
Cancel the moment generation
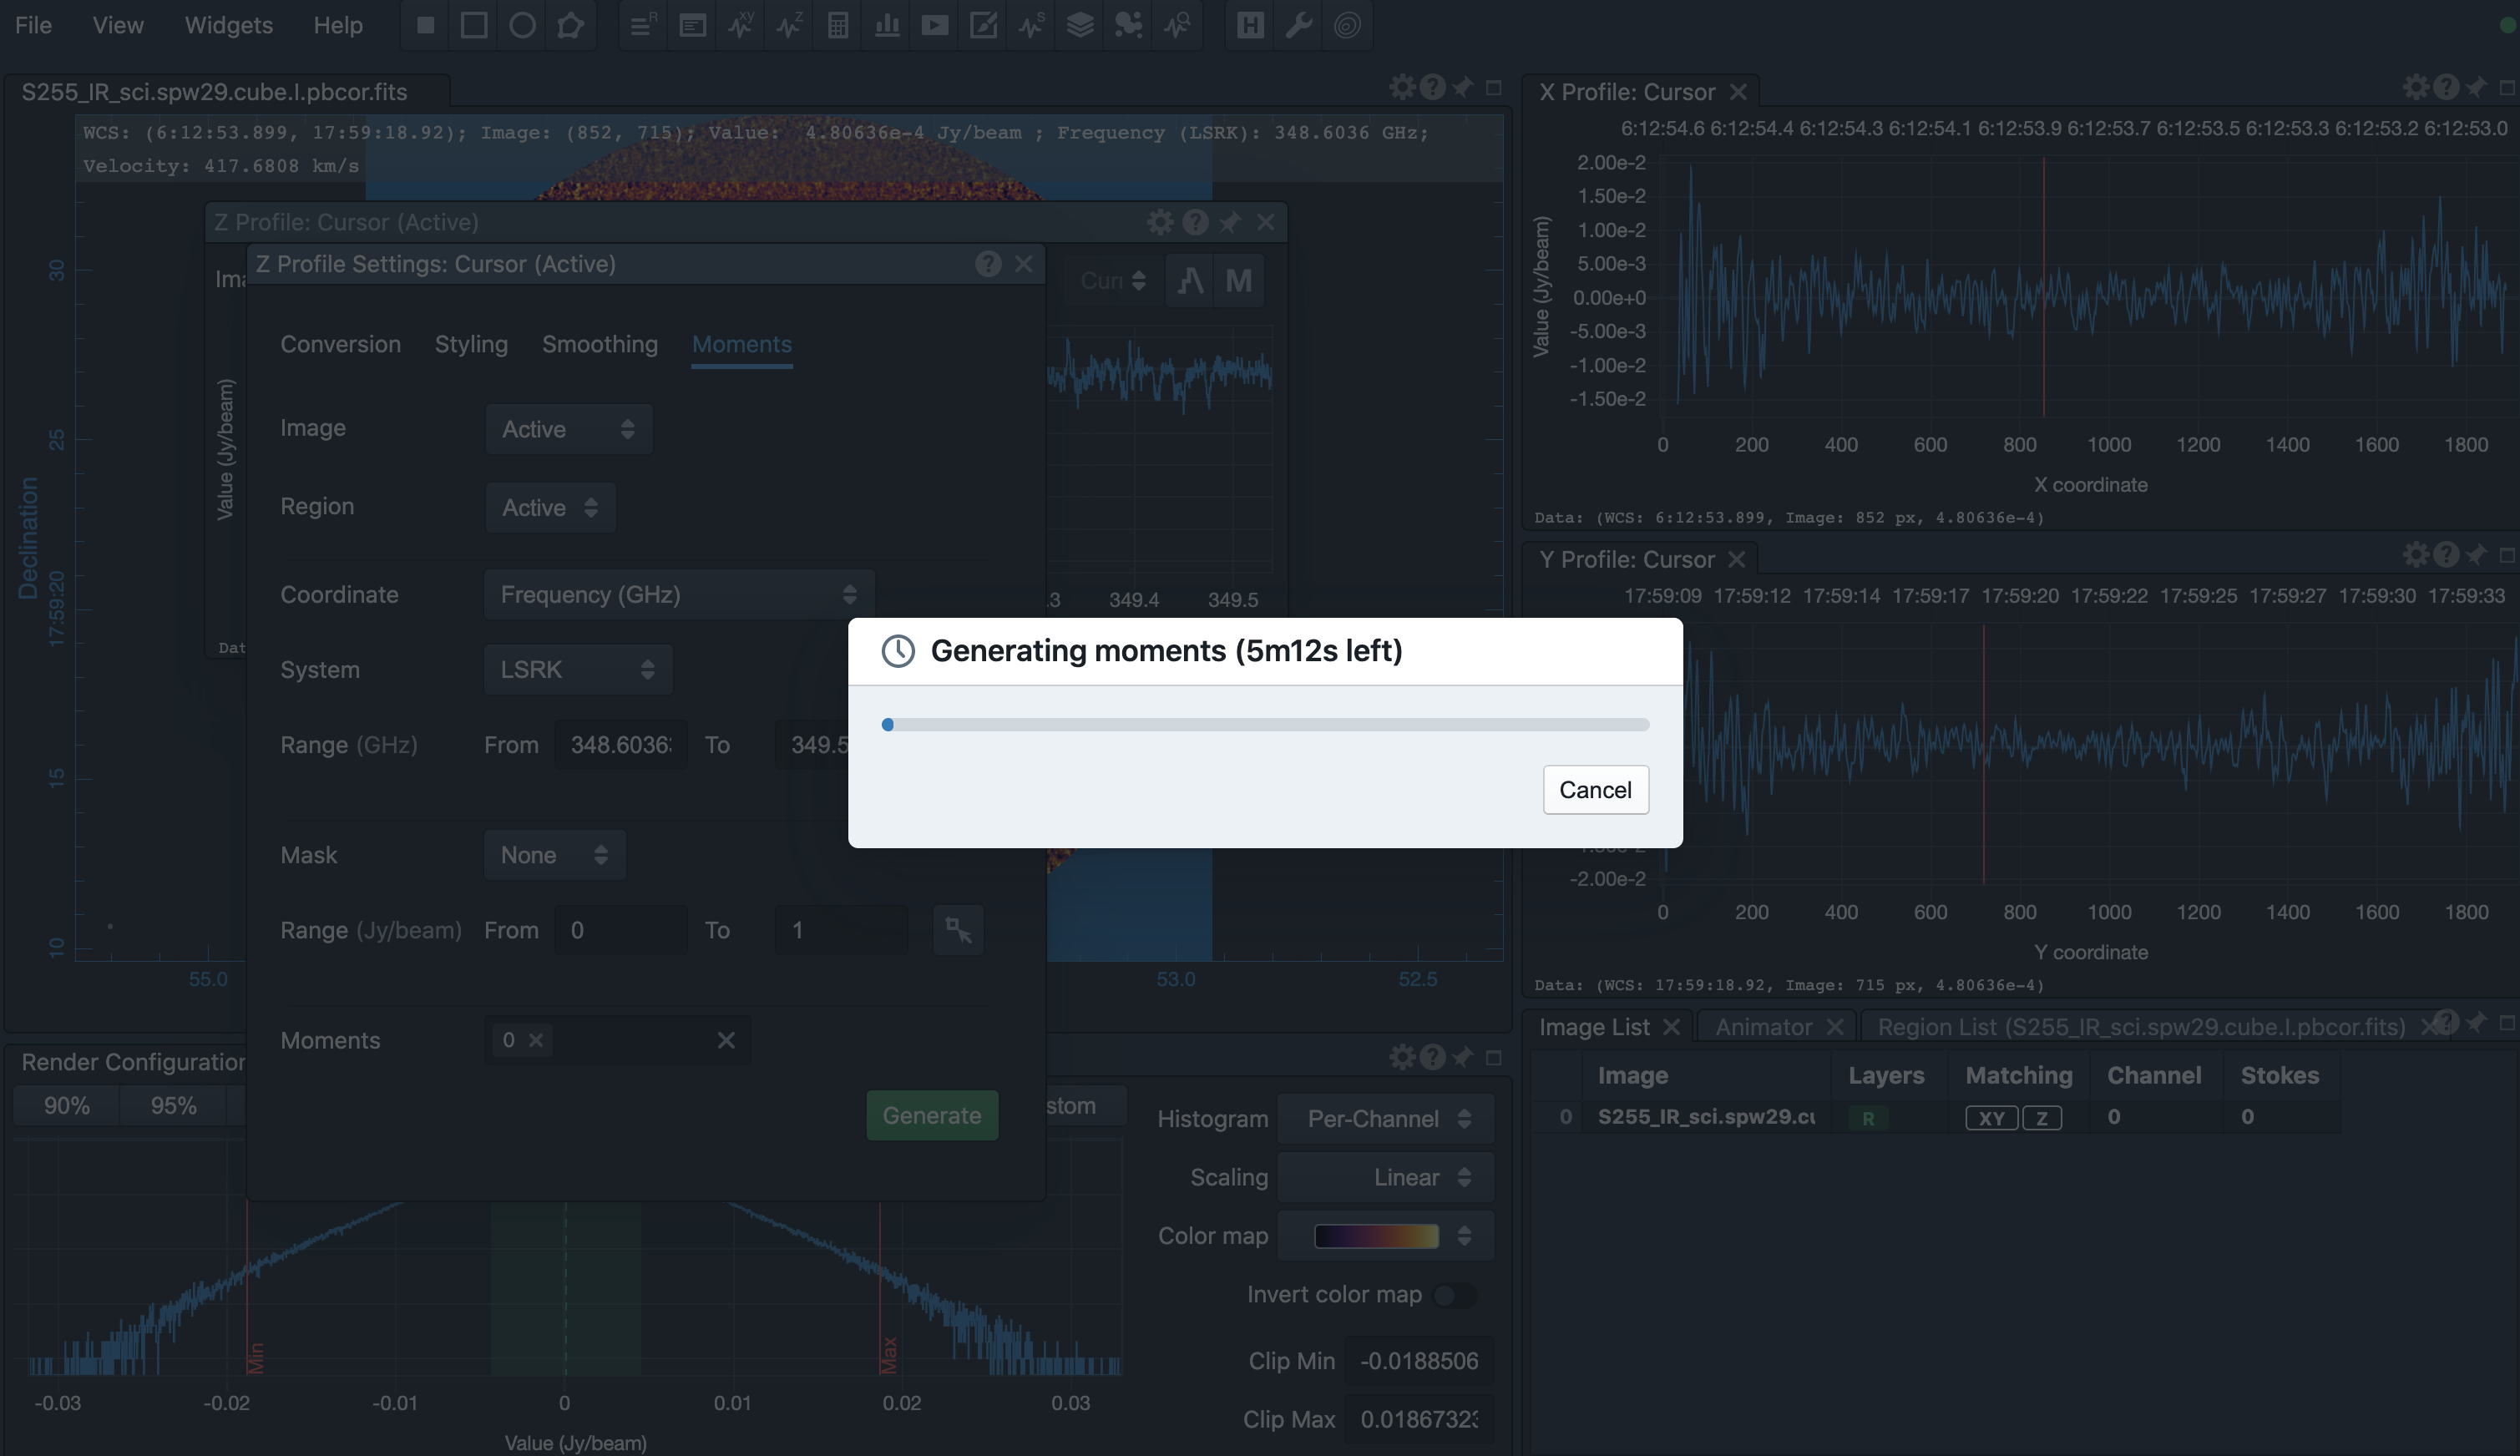(x=1595, y=789)
